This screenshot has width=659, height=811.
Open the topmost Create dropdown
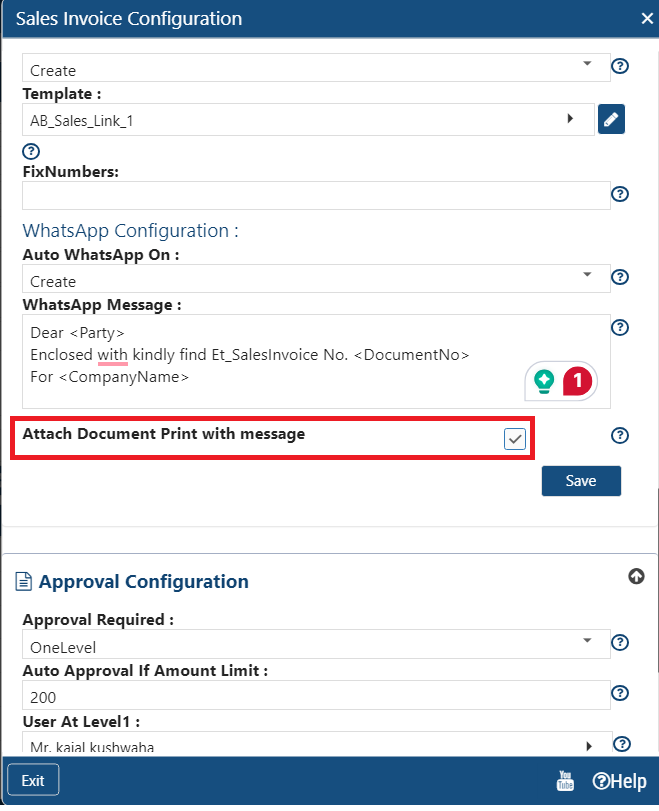point(316,67)
